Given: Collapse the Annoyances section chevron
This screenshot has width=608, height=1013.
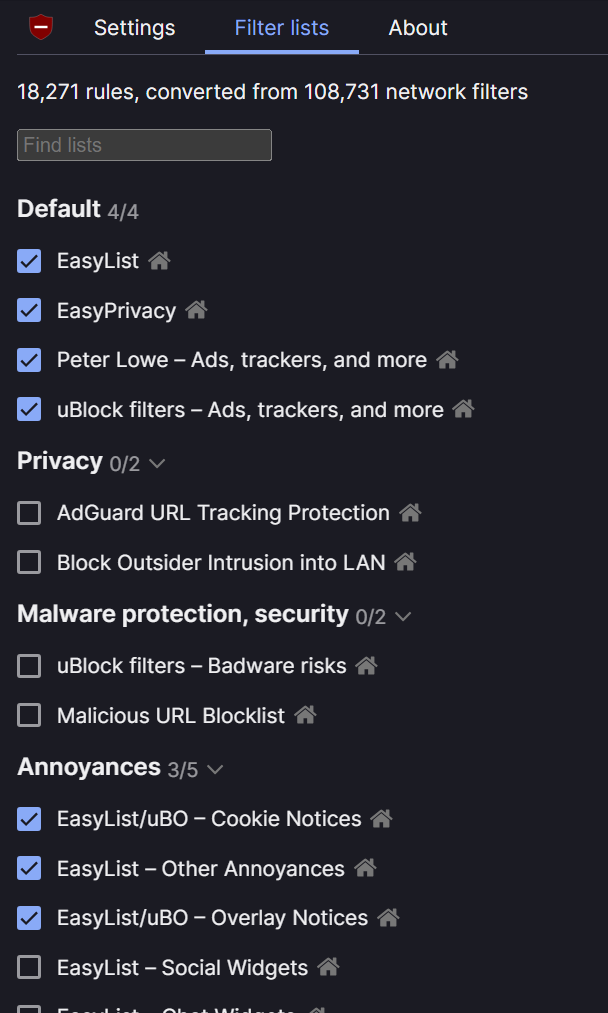Looking at the screenshot, I should (215, 769).
